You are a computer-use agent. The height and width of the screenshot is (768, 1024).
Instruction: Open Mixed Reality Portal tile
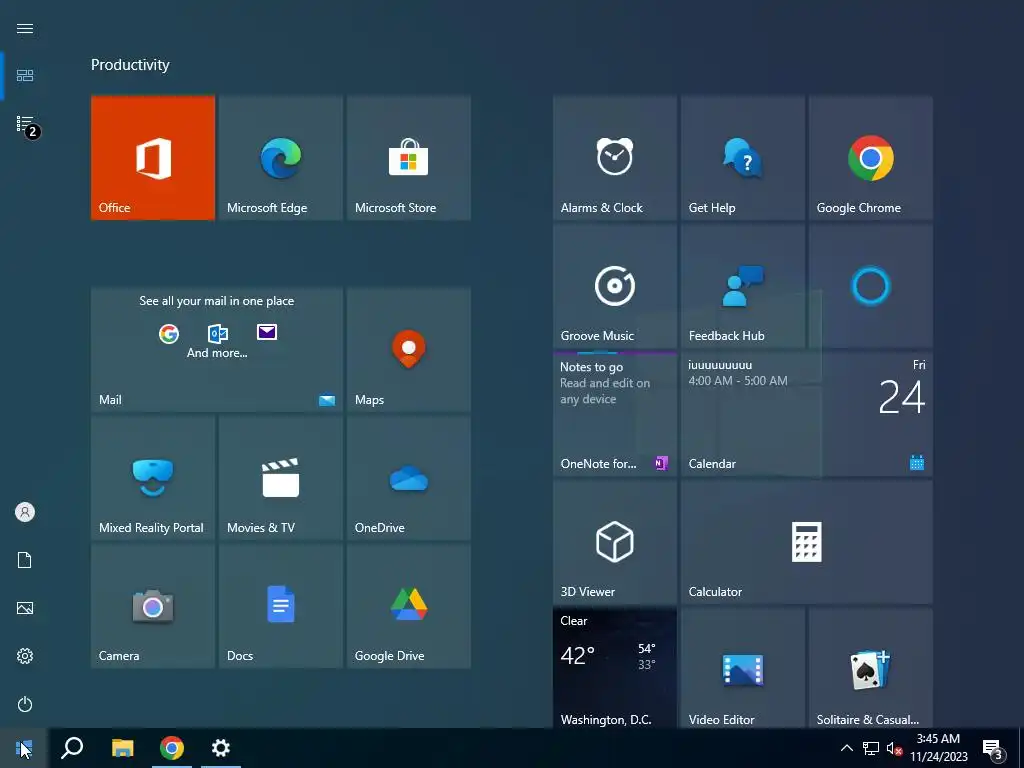click(153, 477)
